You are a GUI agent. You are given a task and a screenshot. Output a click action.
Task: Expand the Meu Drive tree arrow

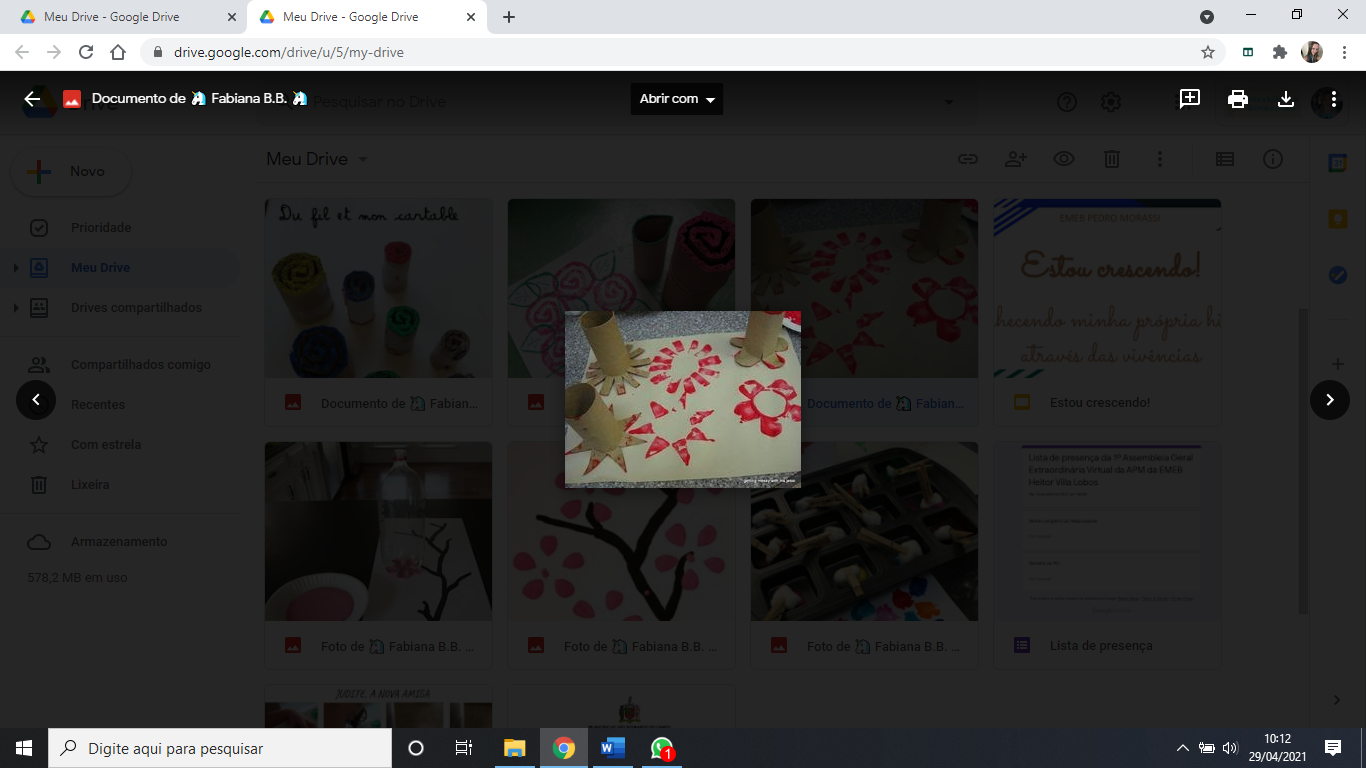[15, 268]
